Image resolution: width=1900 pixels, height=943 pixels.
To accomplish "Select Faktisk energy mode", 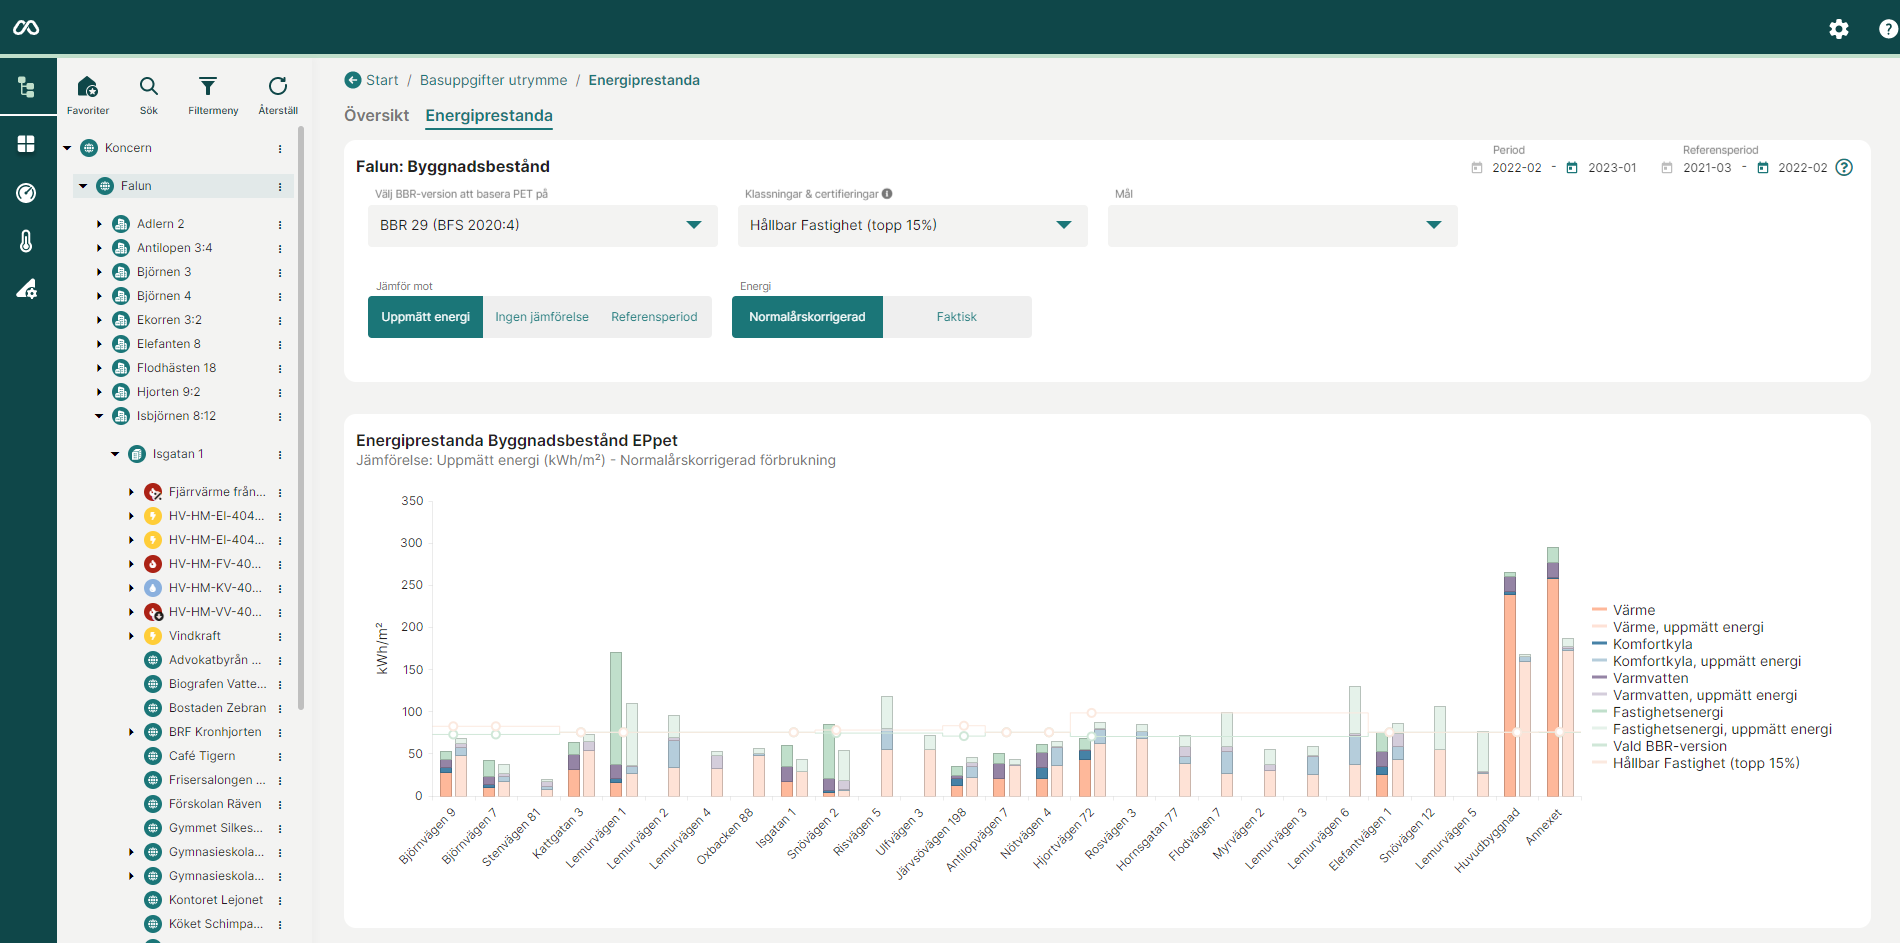I will 956,317.
